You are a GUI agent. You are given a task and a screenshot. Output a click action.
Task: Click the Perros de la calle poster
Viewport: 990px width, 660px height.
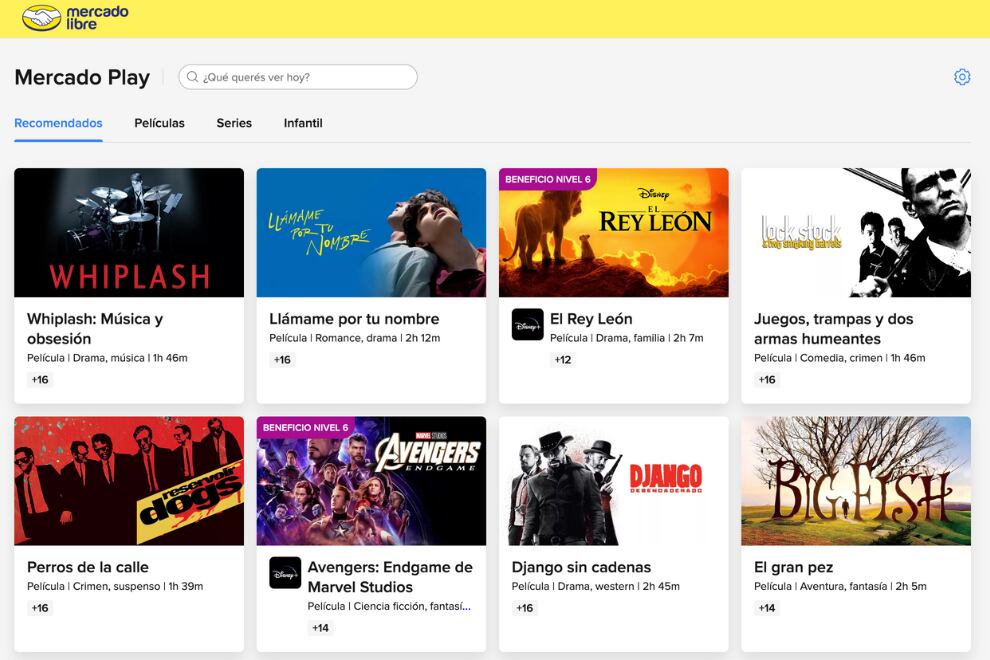(128, 481)
